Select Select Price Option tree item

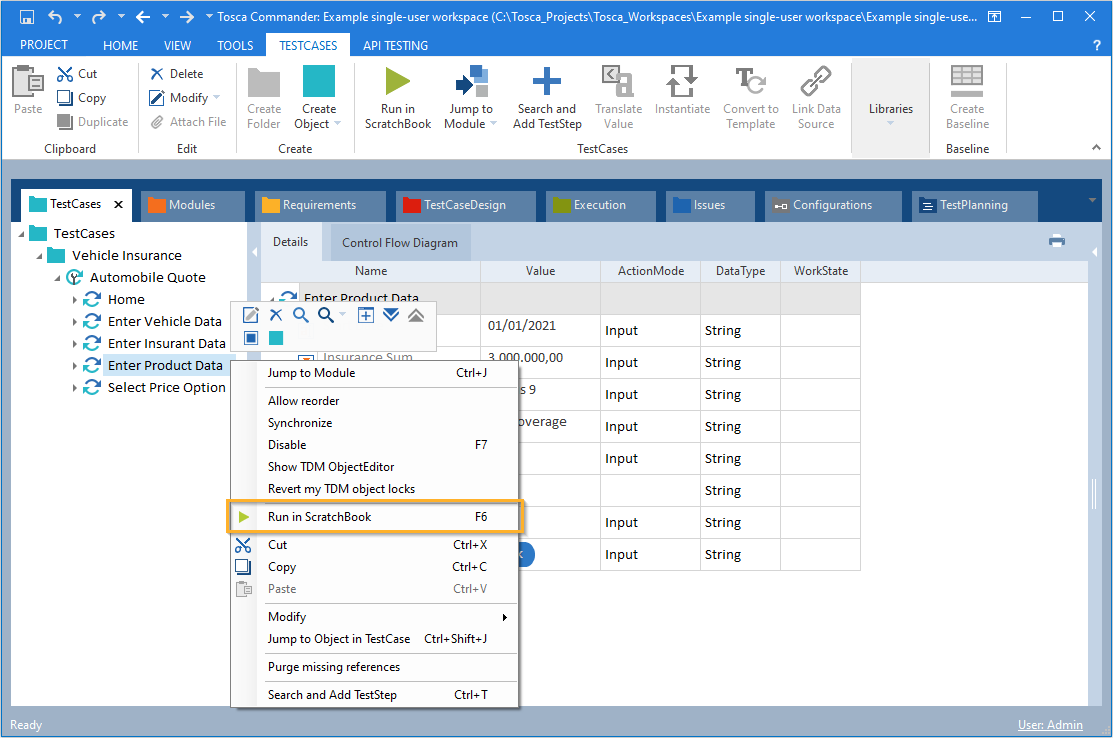pos(166,388)
